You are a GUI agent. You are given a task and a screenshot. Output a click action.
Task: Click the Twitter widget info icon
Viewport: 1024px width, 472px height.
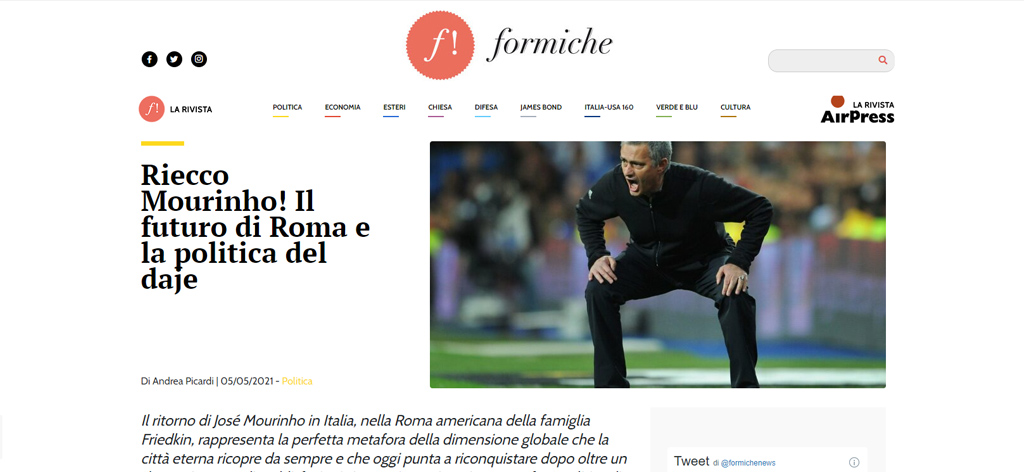pos(854,462)
